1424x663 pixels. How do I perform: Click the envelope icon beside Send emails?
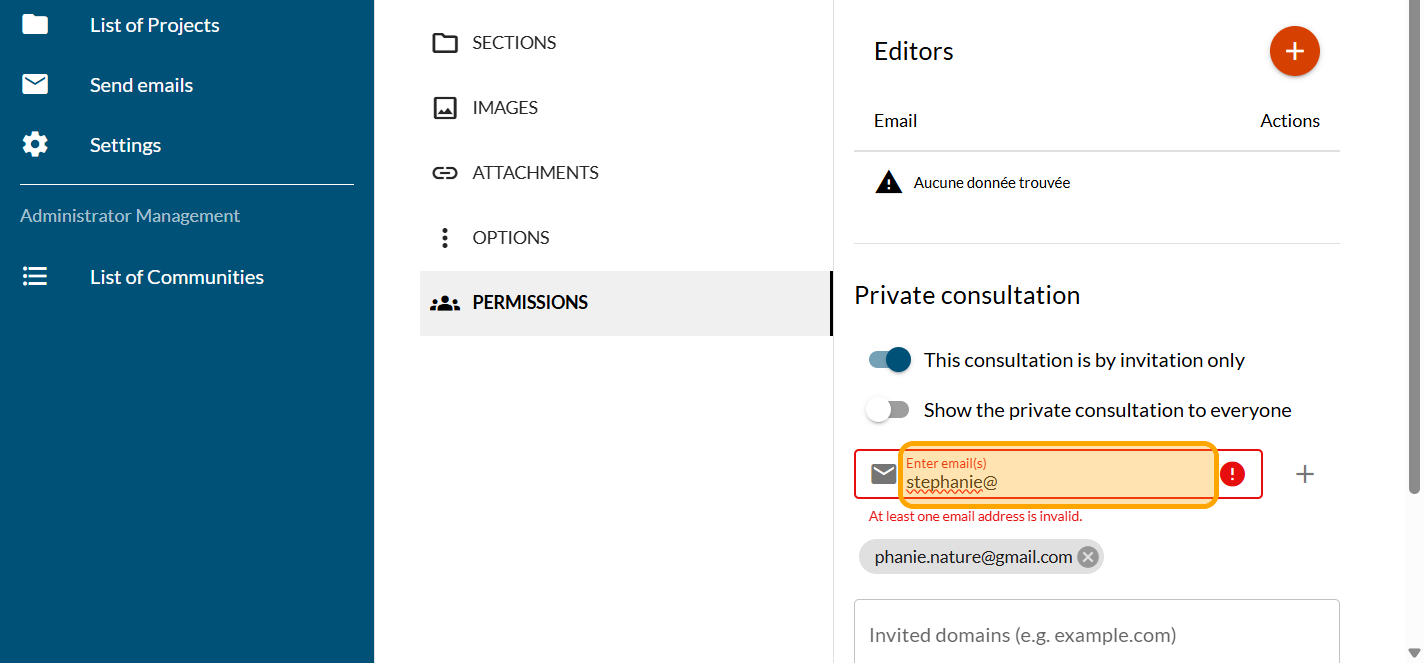point(35,85)
